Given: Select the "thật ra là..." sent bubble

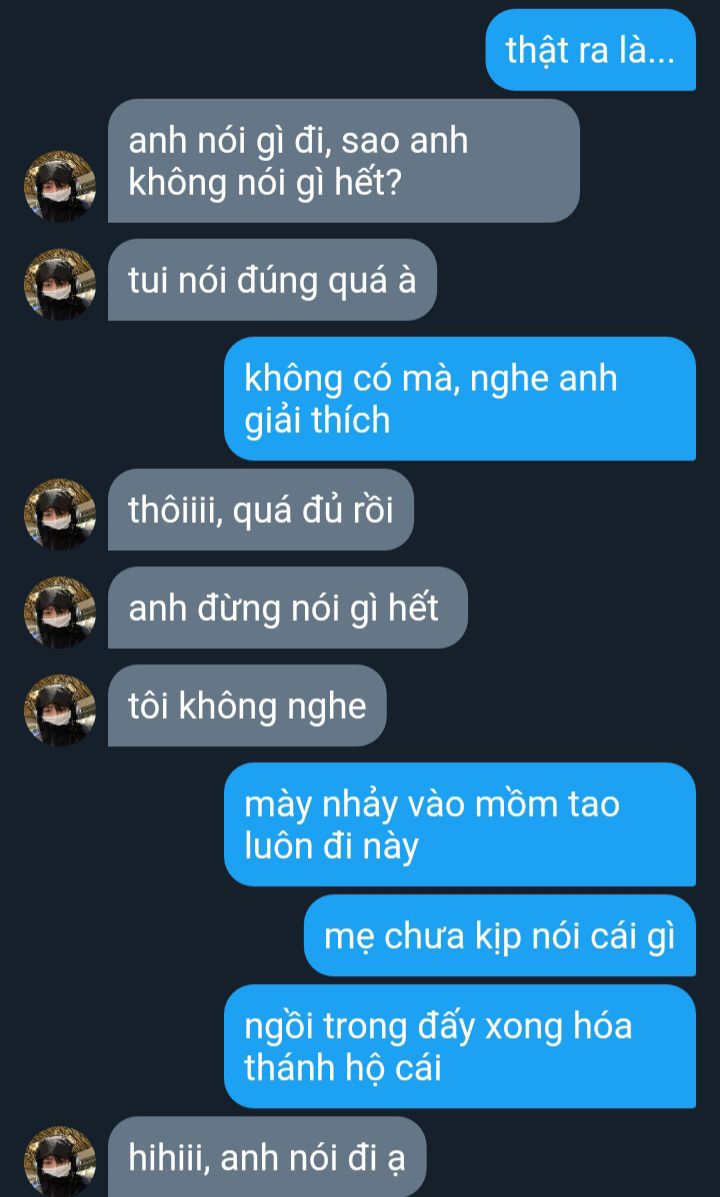Looking at the screenshot, I should coord(590,50).
